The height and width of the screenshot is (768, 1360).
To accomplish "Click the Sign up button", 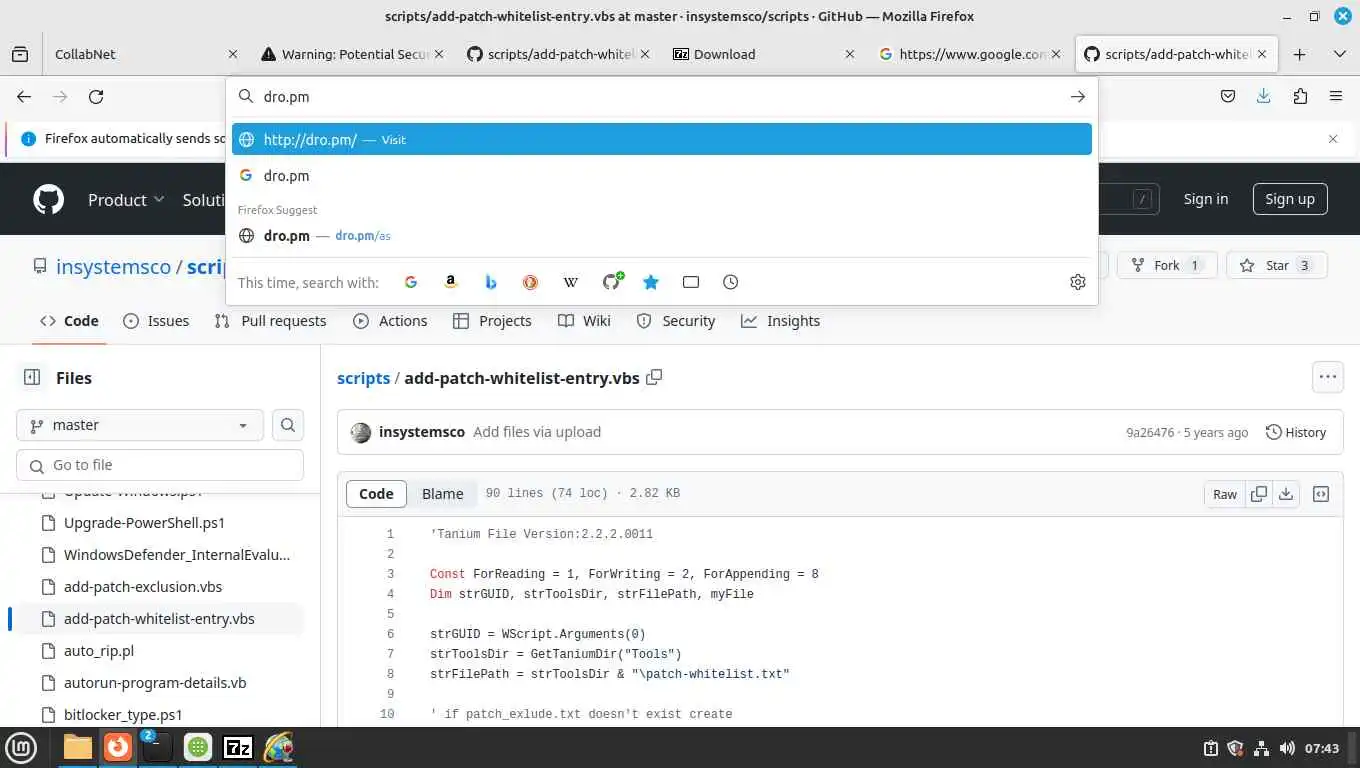I will pyautogui.click(x=1290, y=199).
